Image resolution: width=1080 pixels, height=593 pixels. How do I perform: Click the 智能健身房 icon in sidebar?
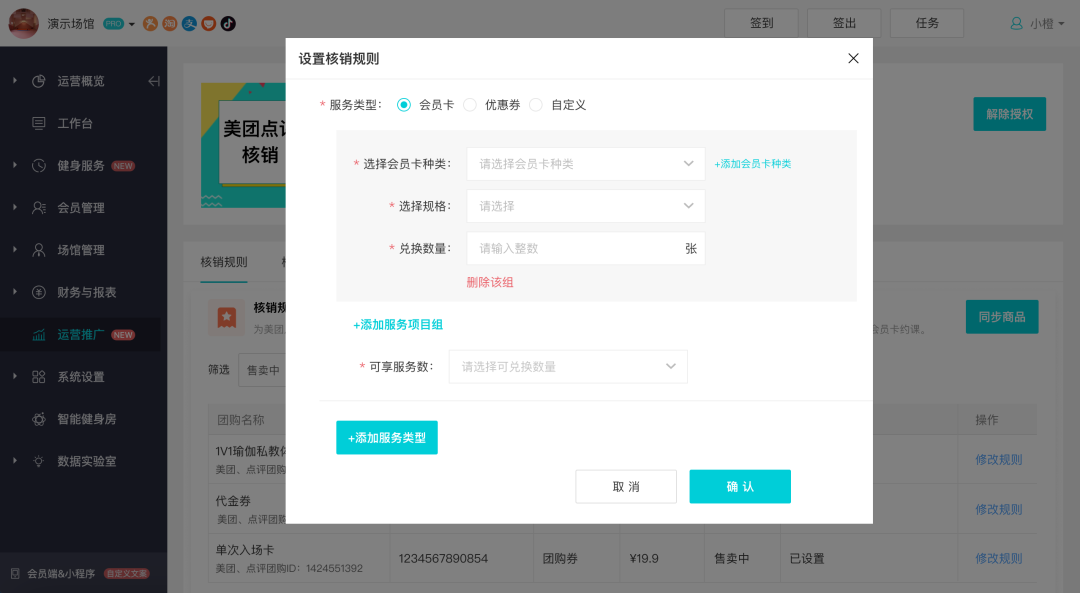(39, 419)
